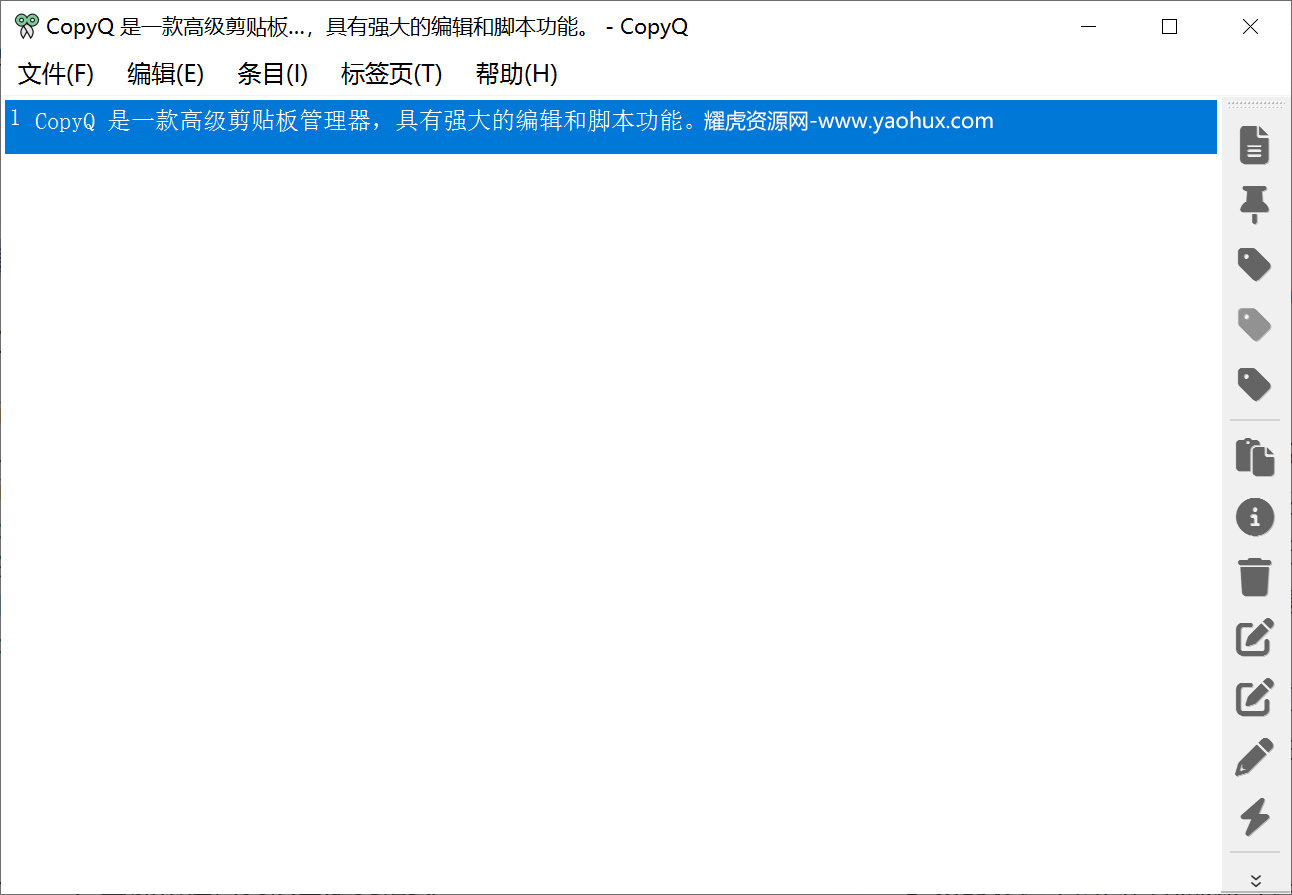Edit the selected item inline
The width and height of the screenshot is (1292, 895).
click(x=1255, y=637)
